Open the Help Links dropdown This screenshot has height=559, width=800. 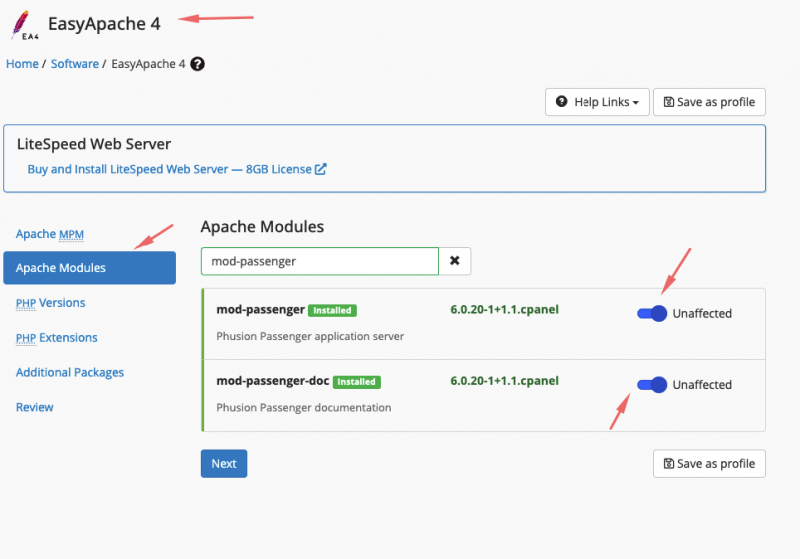(597, 102)
